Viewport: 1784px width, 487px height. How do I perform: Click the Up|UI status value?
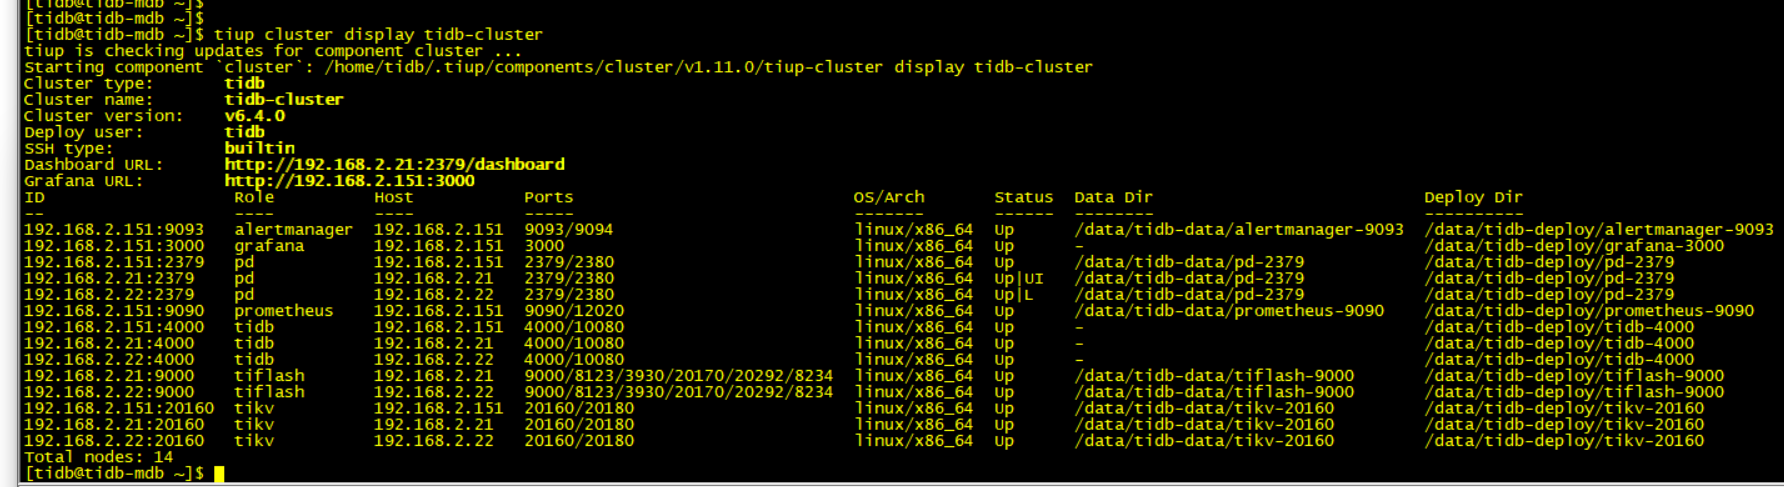[x=1019, y=278]
